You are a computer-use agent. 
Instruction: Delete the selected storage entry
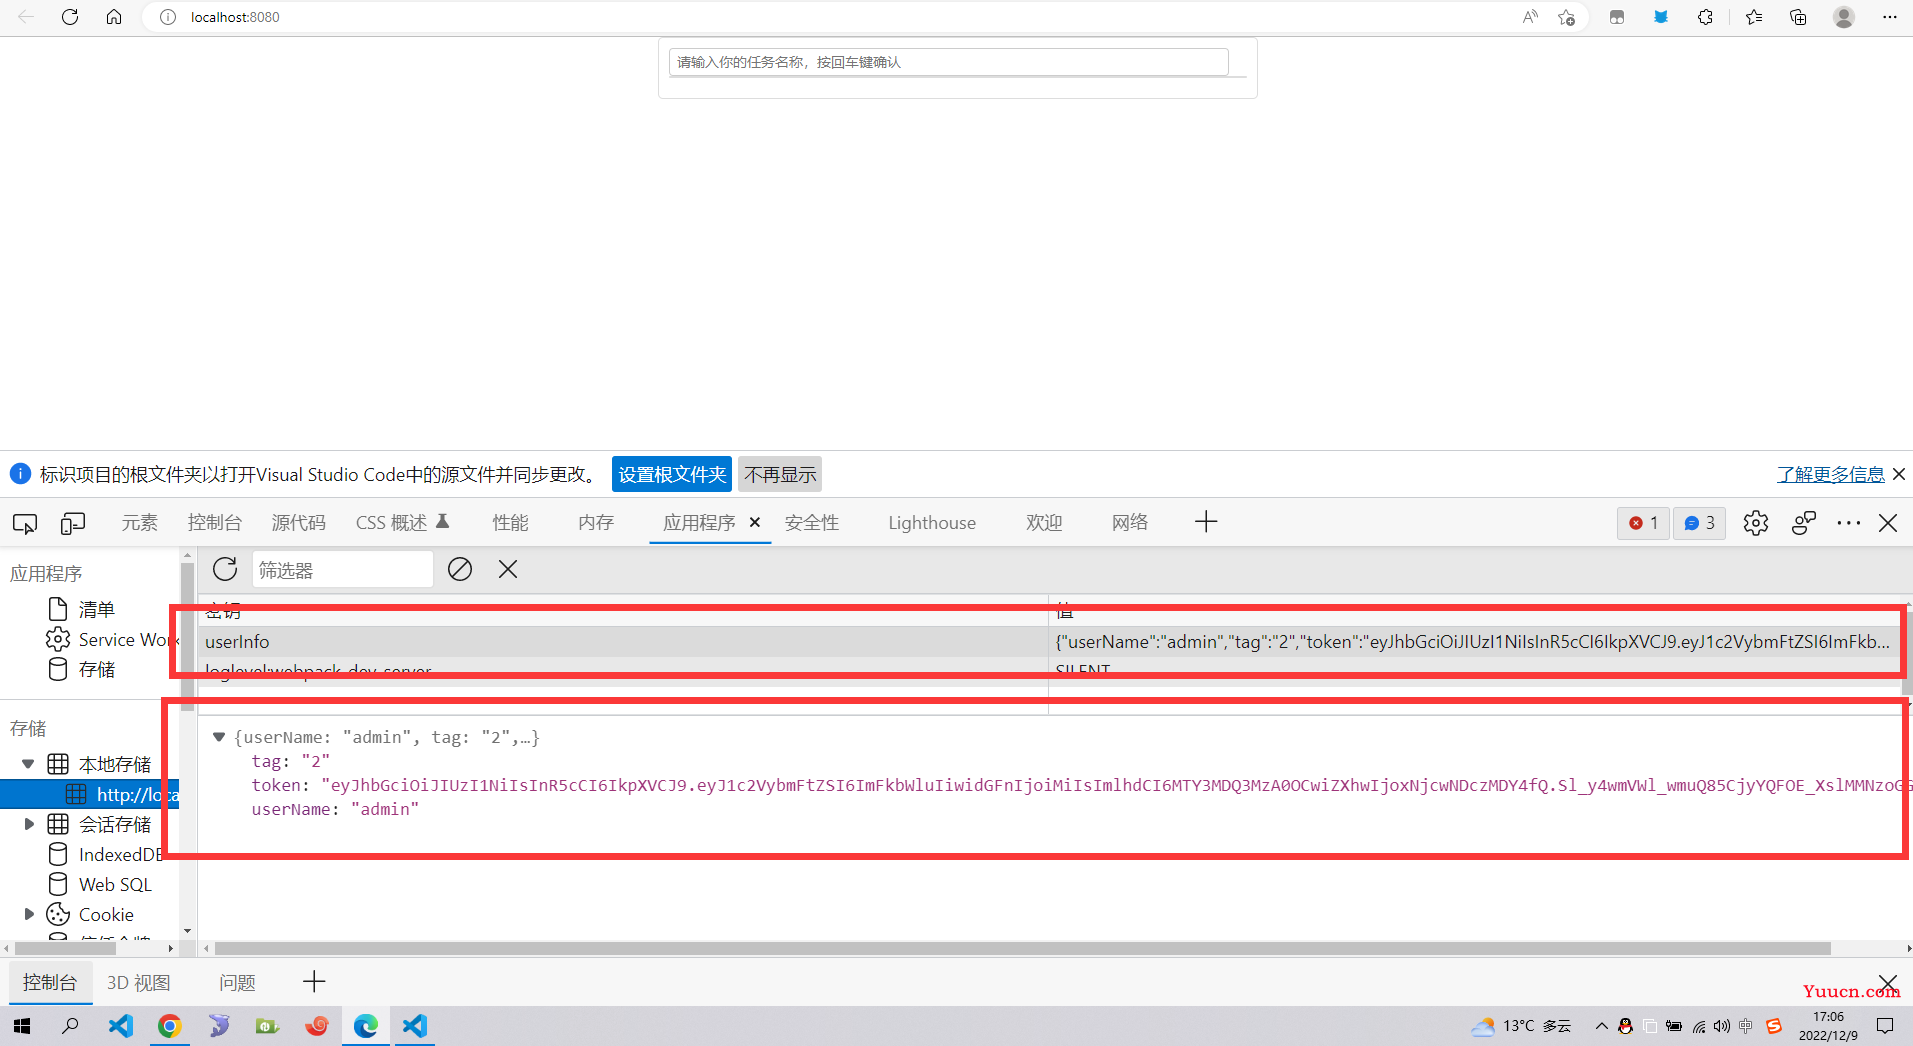[508, 569]
